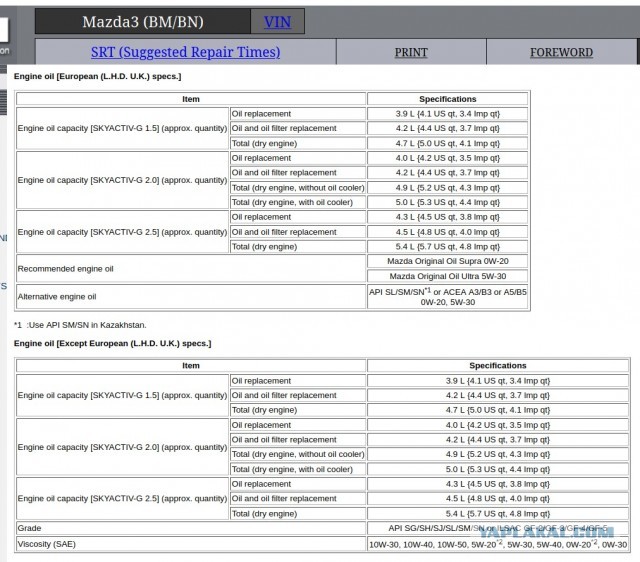
Task: Select '5.4 L {5.7 US qt' in European table
Action: (448, 247)
